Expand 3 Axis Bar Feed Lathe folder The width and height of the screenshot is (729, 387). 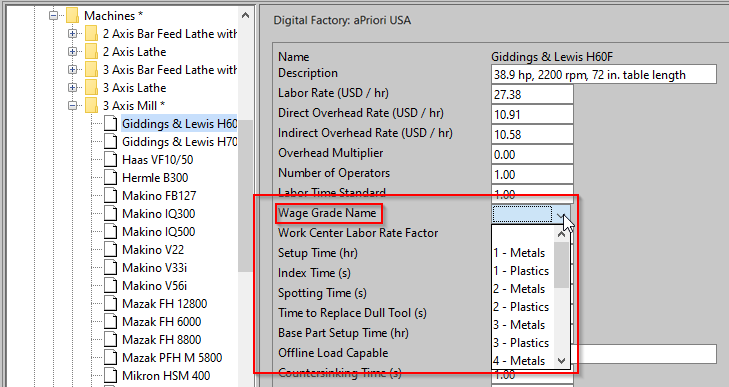pos(72,70)
